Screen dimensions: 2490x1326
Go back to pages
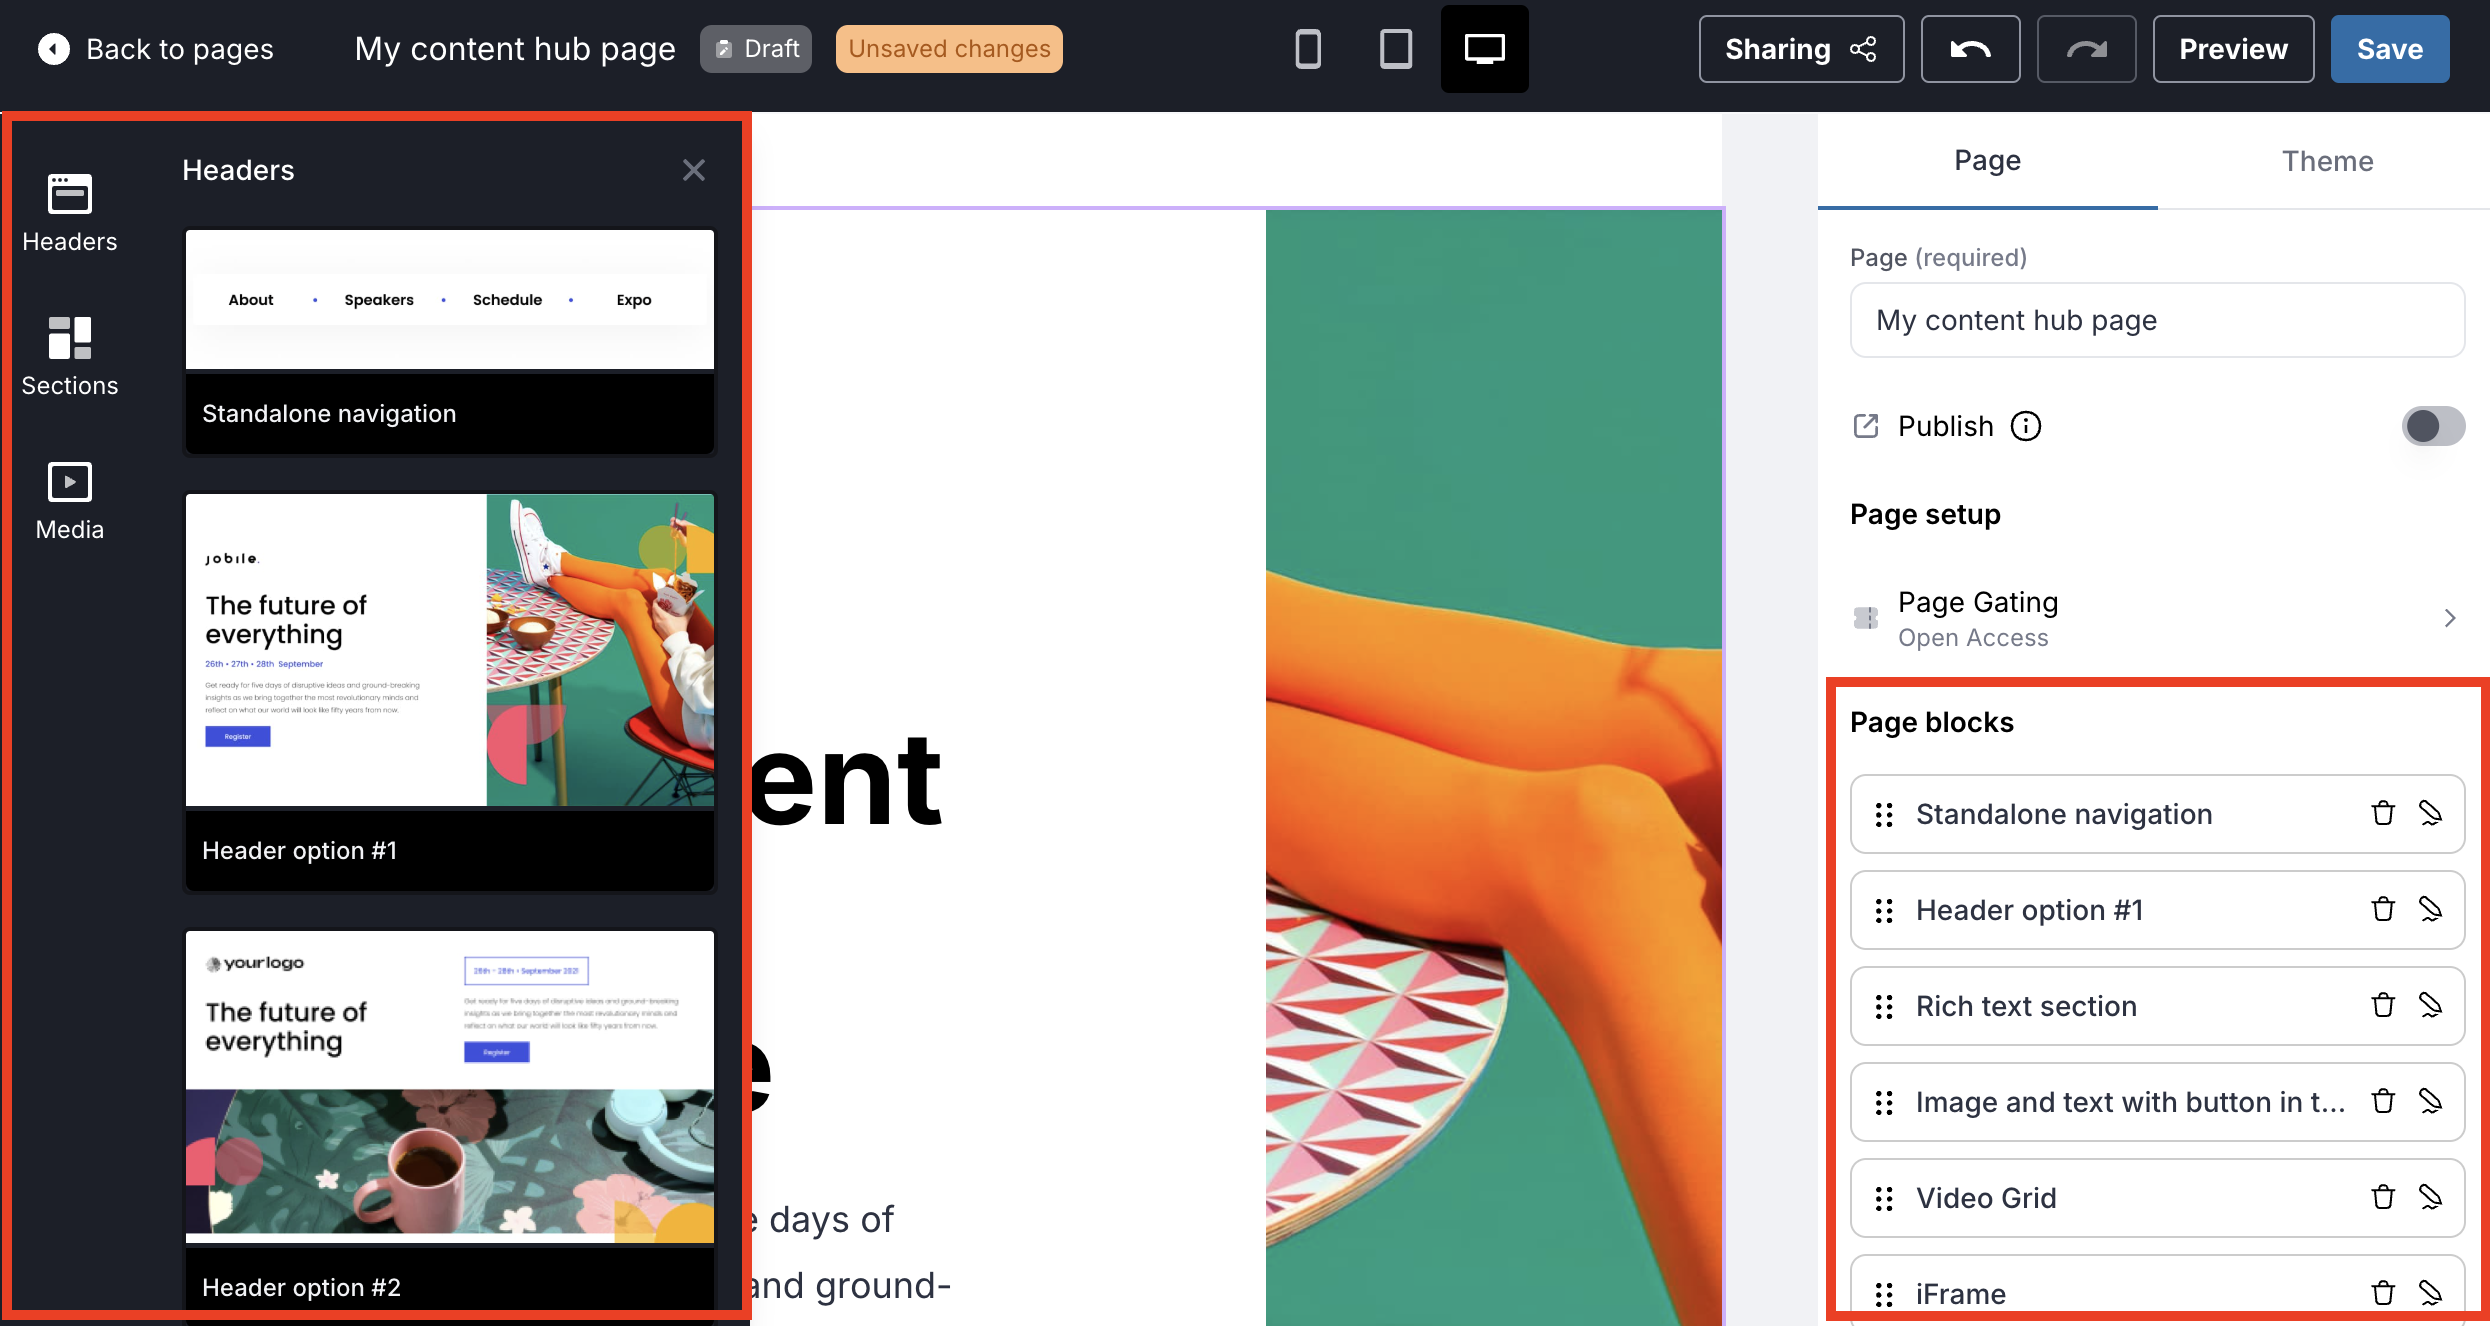tap(155, 49)
